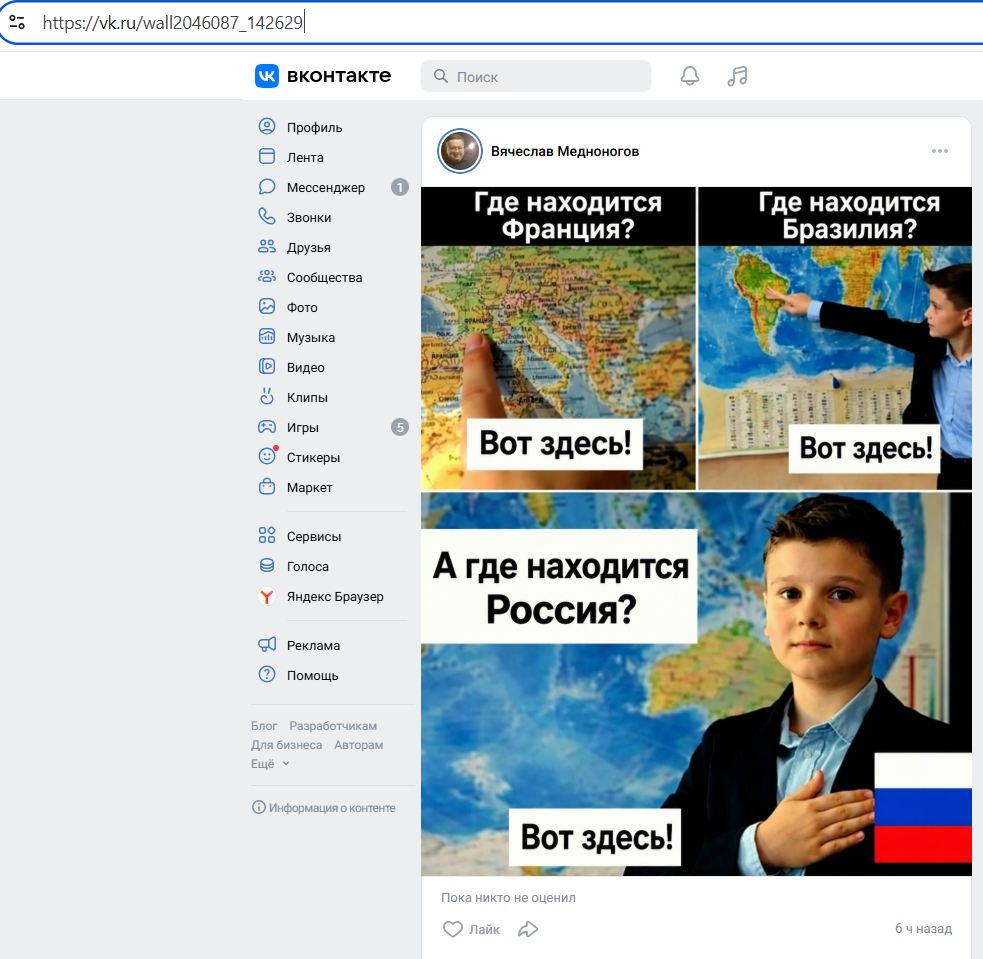Click the Стикеры smiley icon
The height and width of the screenshot is (959, 983).
[267, 456]
